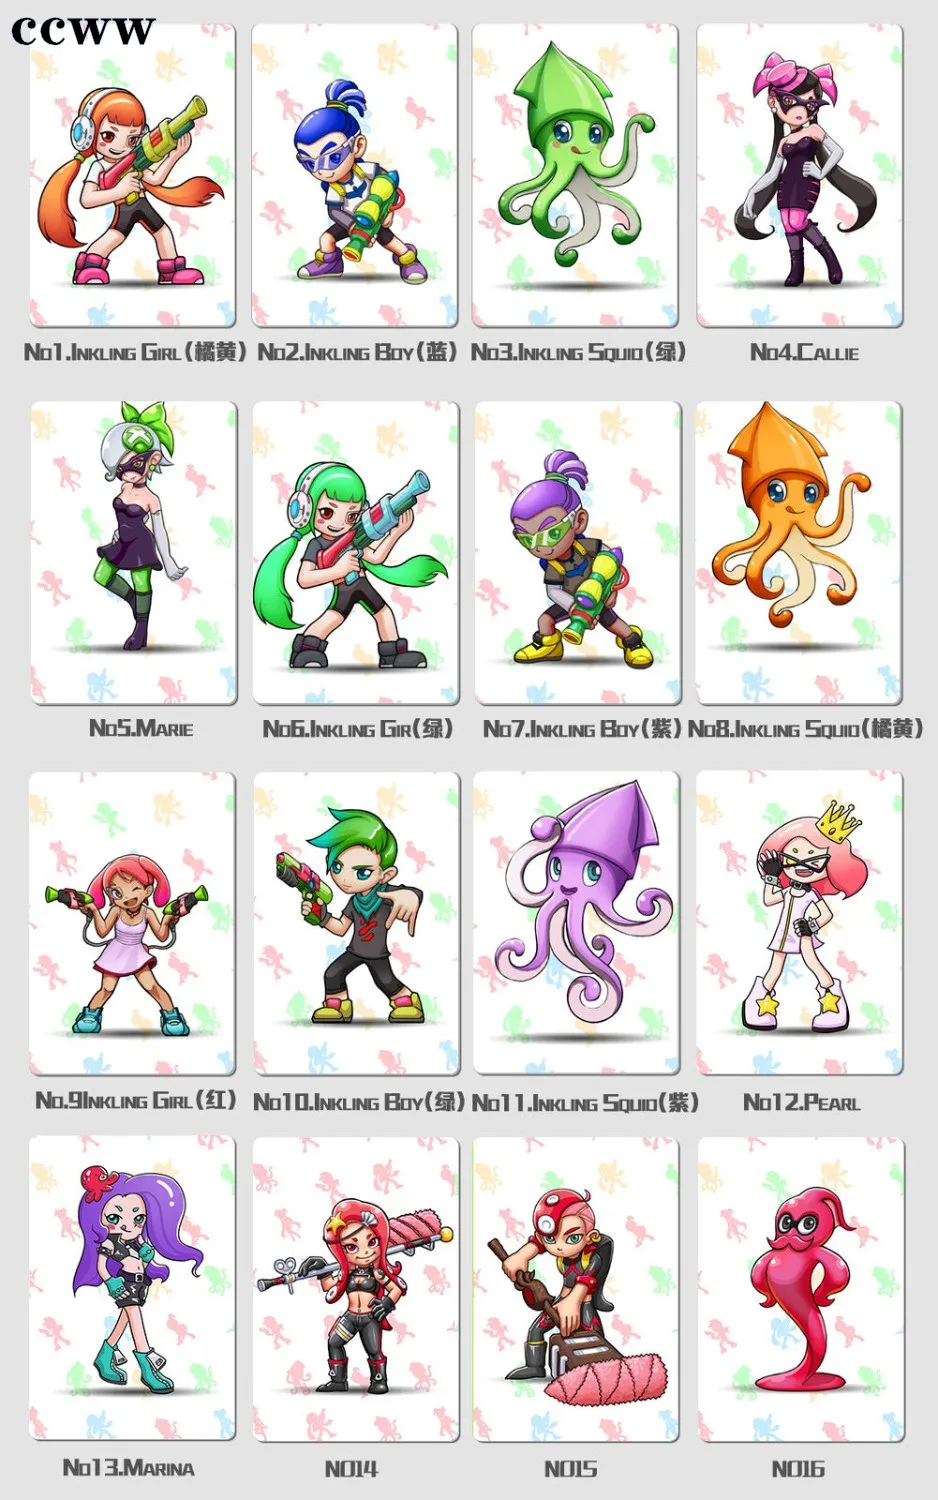Click the No2 blue Inkling Boy card
938x1500 pixels.
(355, 176)
